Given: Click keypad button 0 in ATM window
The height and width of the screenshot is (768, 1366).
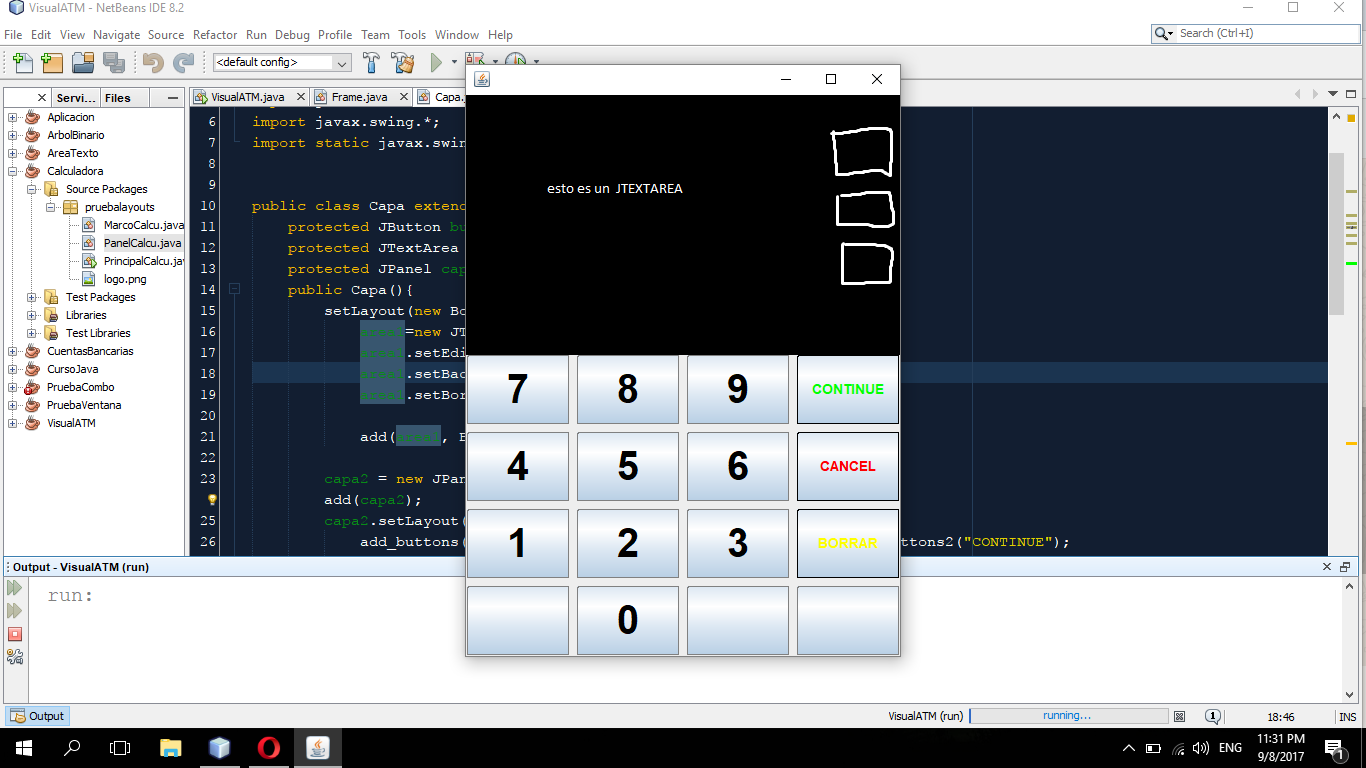Looking at the screenshot, I should 628,620.
